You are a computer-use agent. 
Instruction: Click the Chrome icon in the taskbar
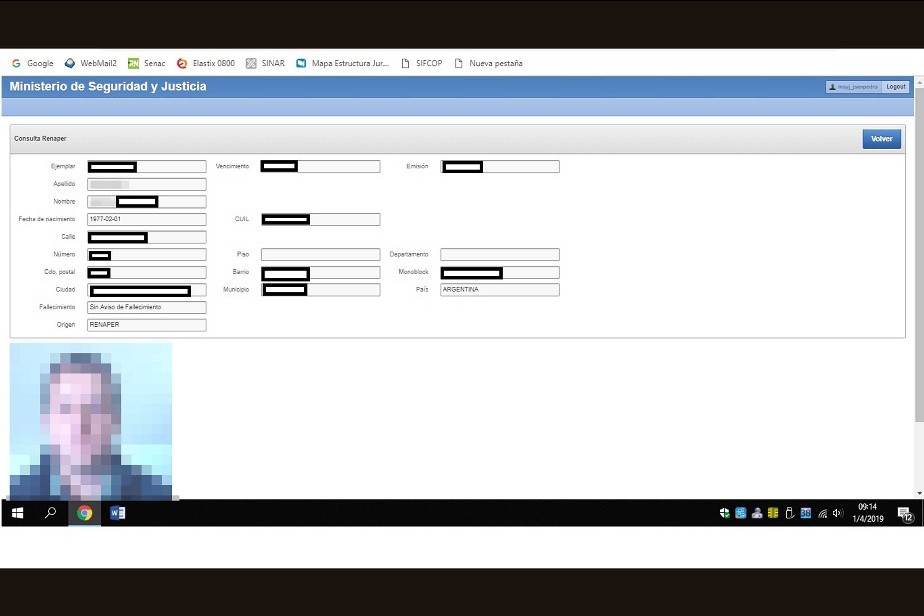[85, 513]
